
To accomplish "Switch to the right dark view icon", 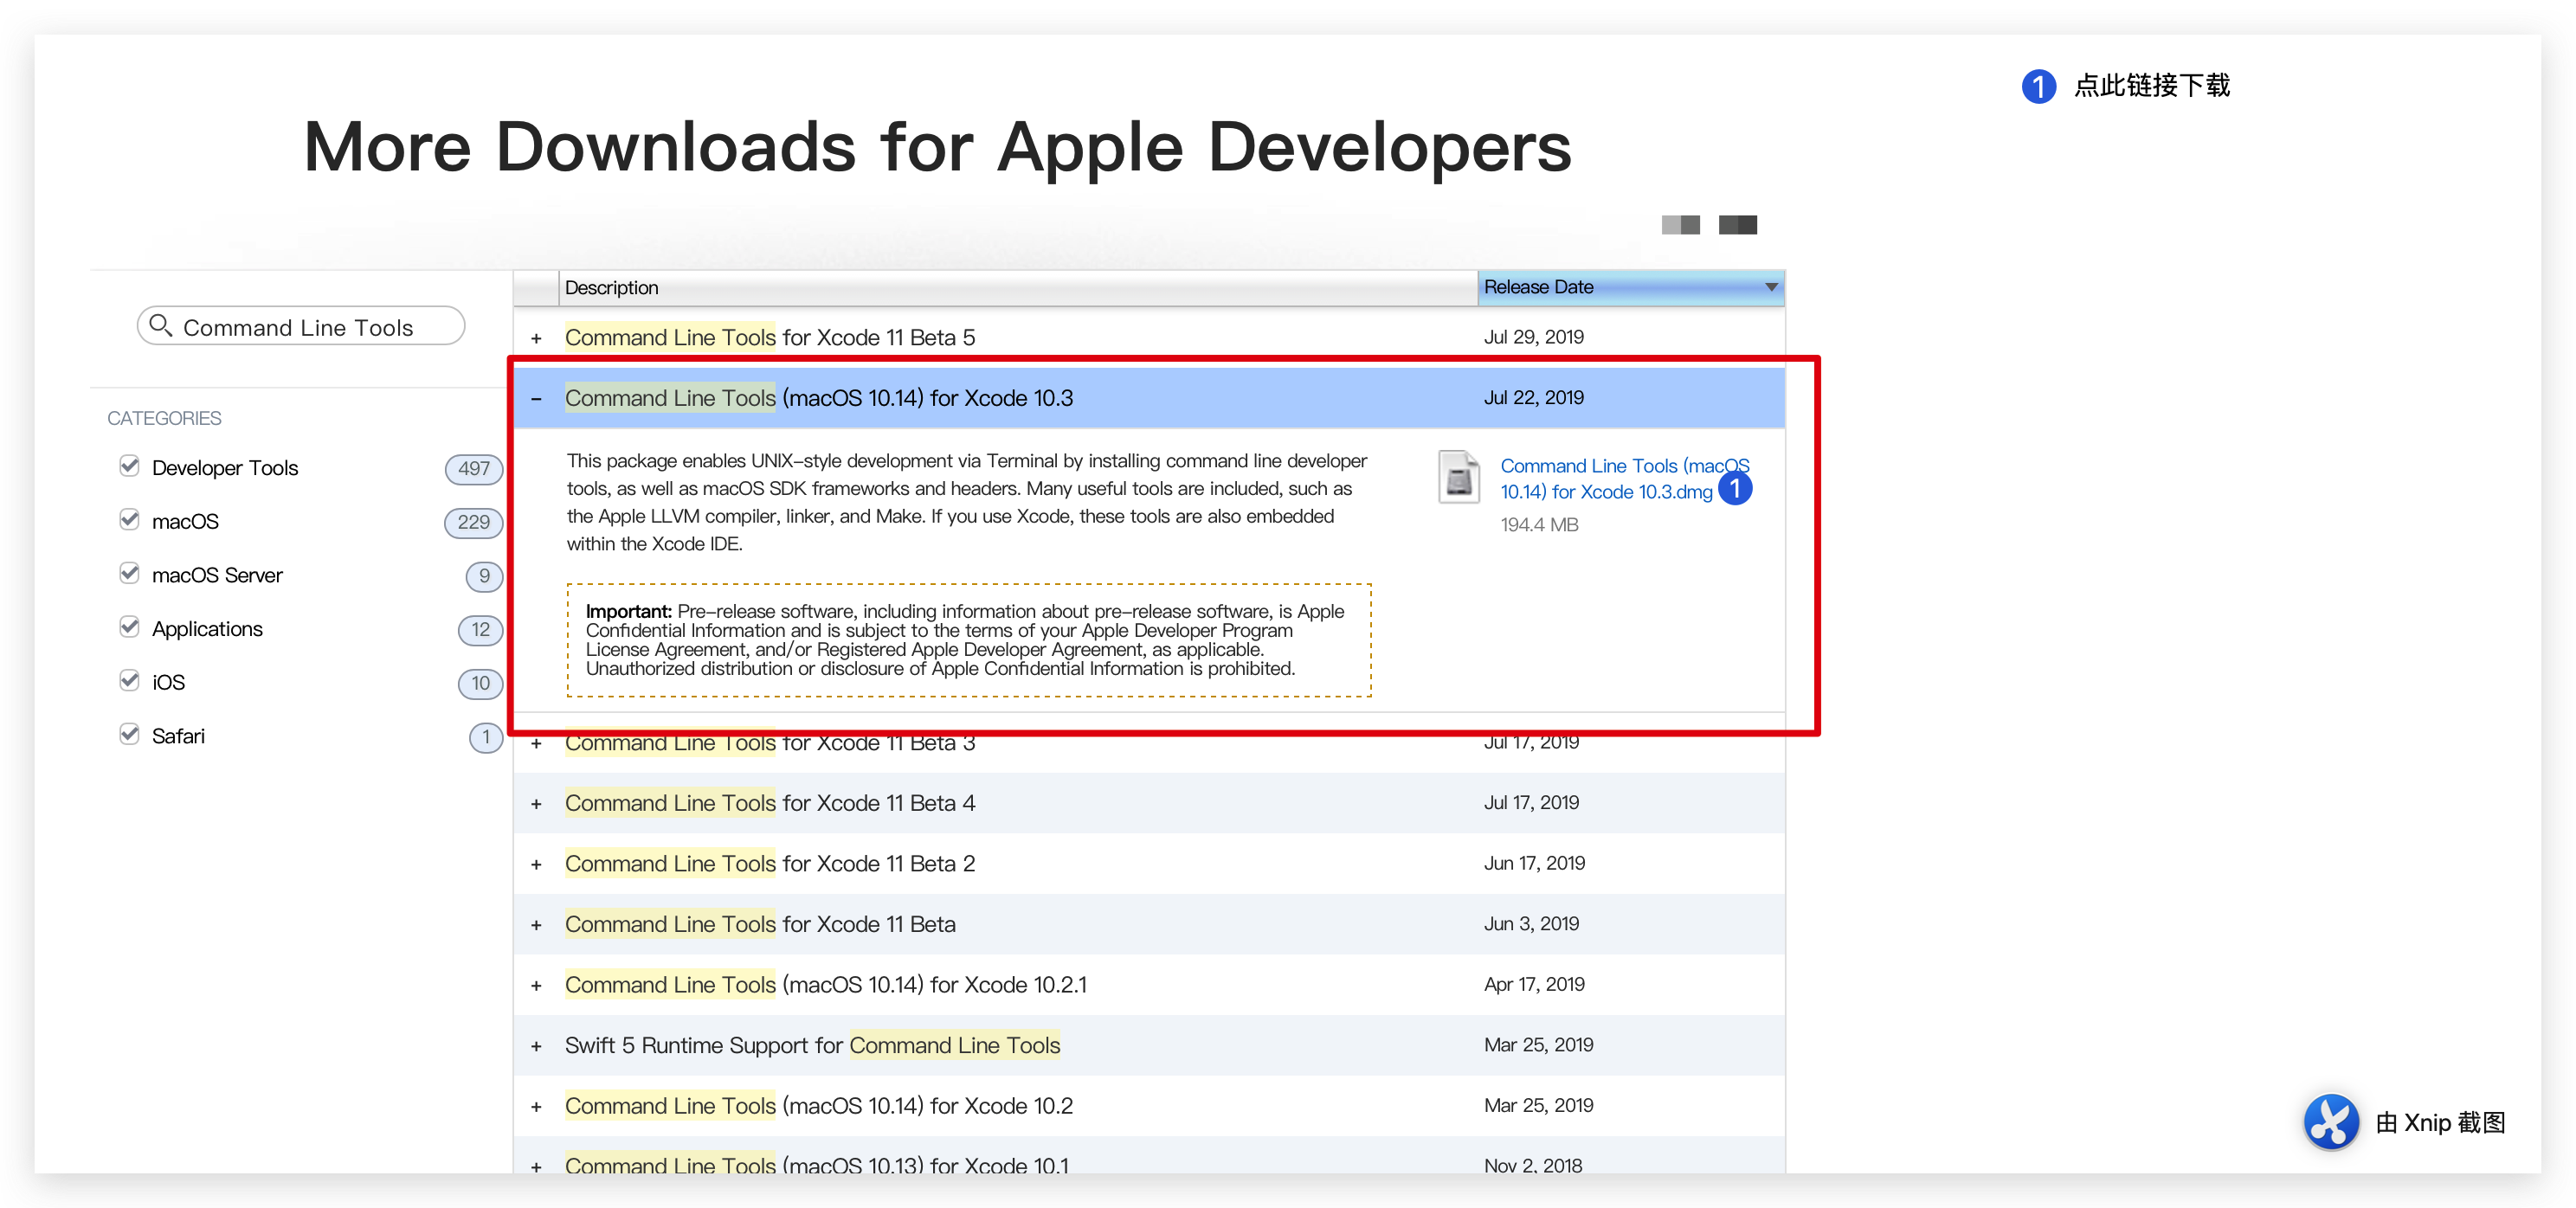I will pyautogui.click(x=1737, y=225).
